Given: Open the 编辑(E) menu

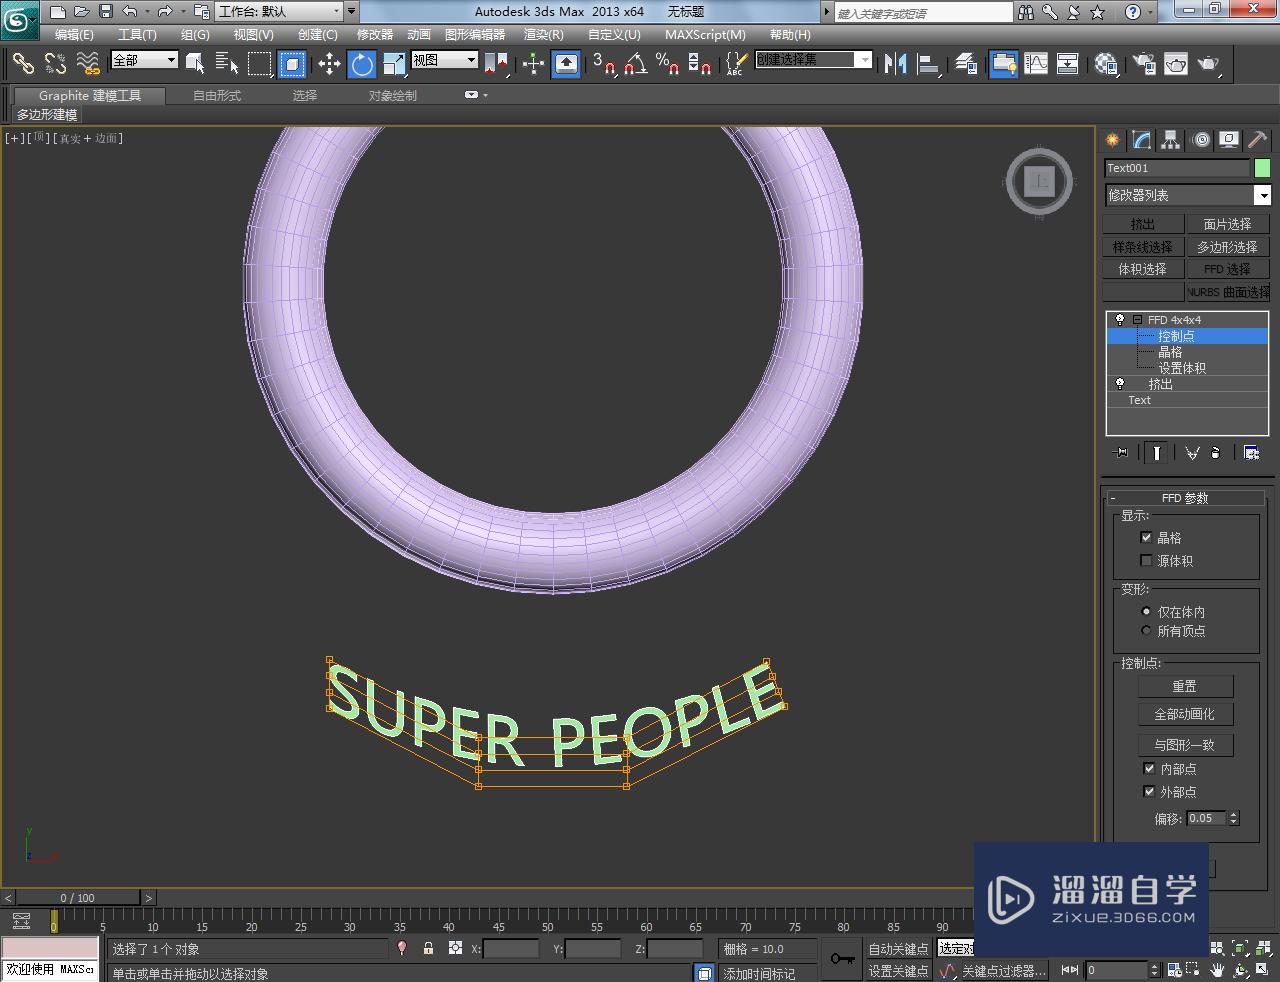Looking at the screenshot, I should point(74,35).
